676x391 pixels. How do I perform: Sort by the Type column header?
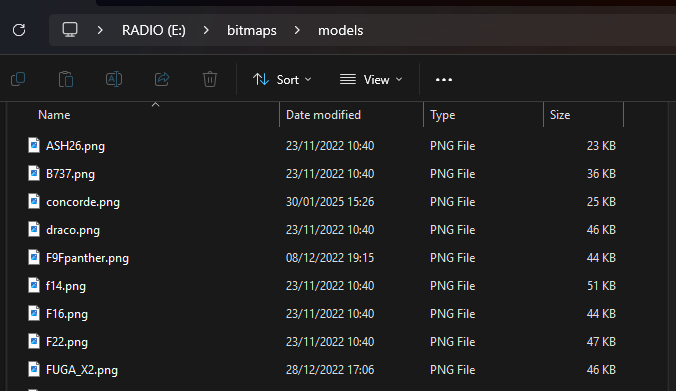tap(442, 115)
